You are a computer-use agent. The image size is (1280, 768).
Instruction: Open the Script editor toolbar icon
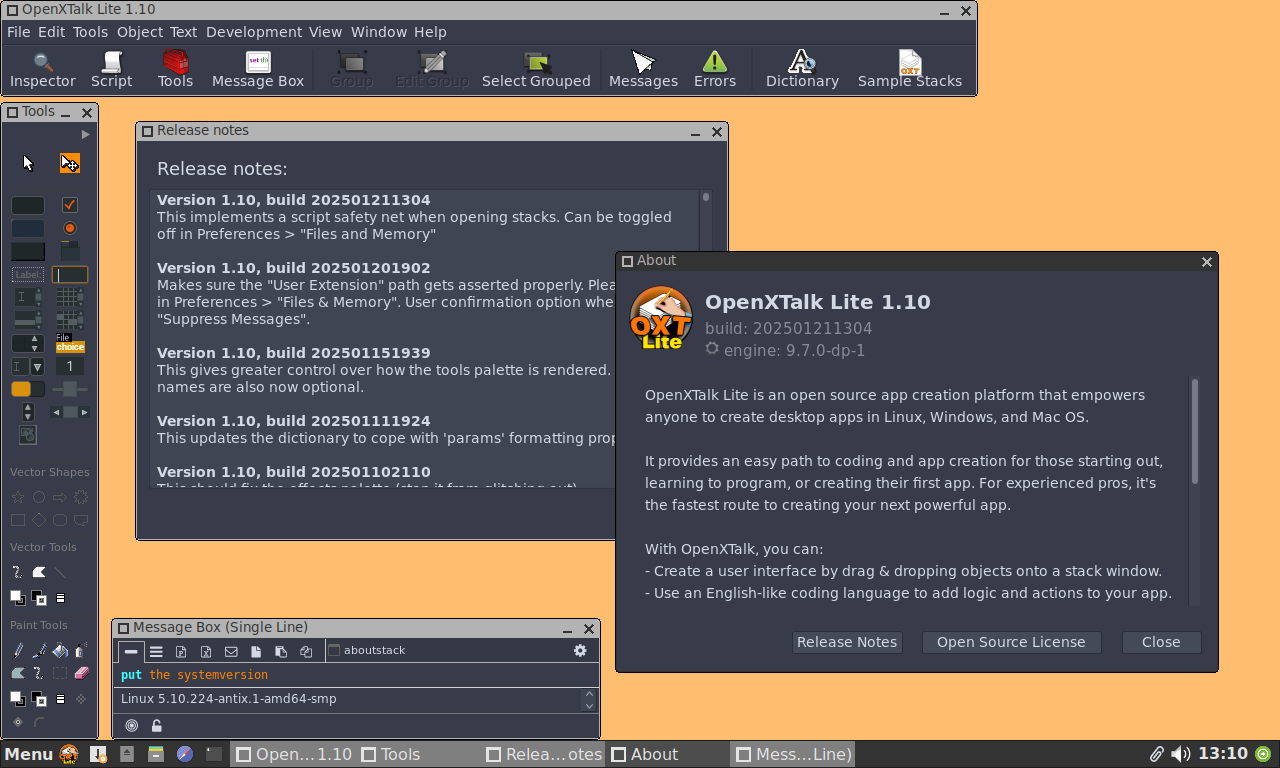(111, 71)
